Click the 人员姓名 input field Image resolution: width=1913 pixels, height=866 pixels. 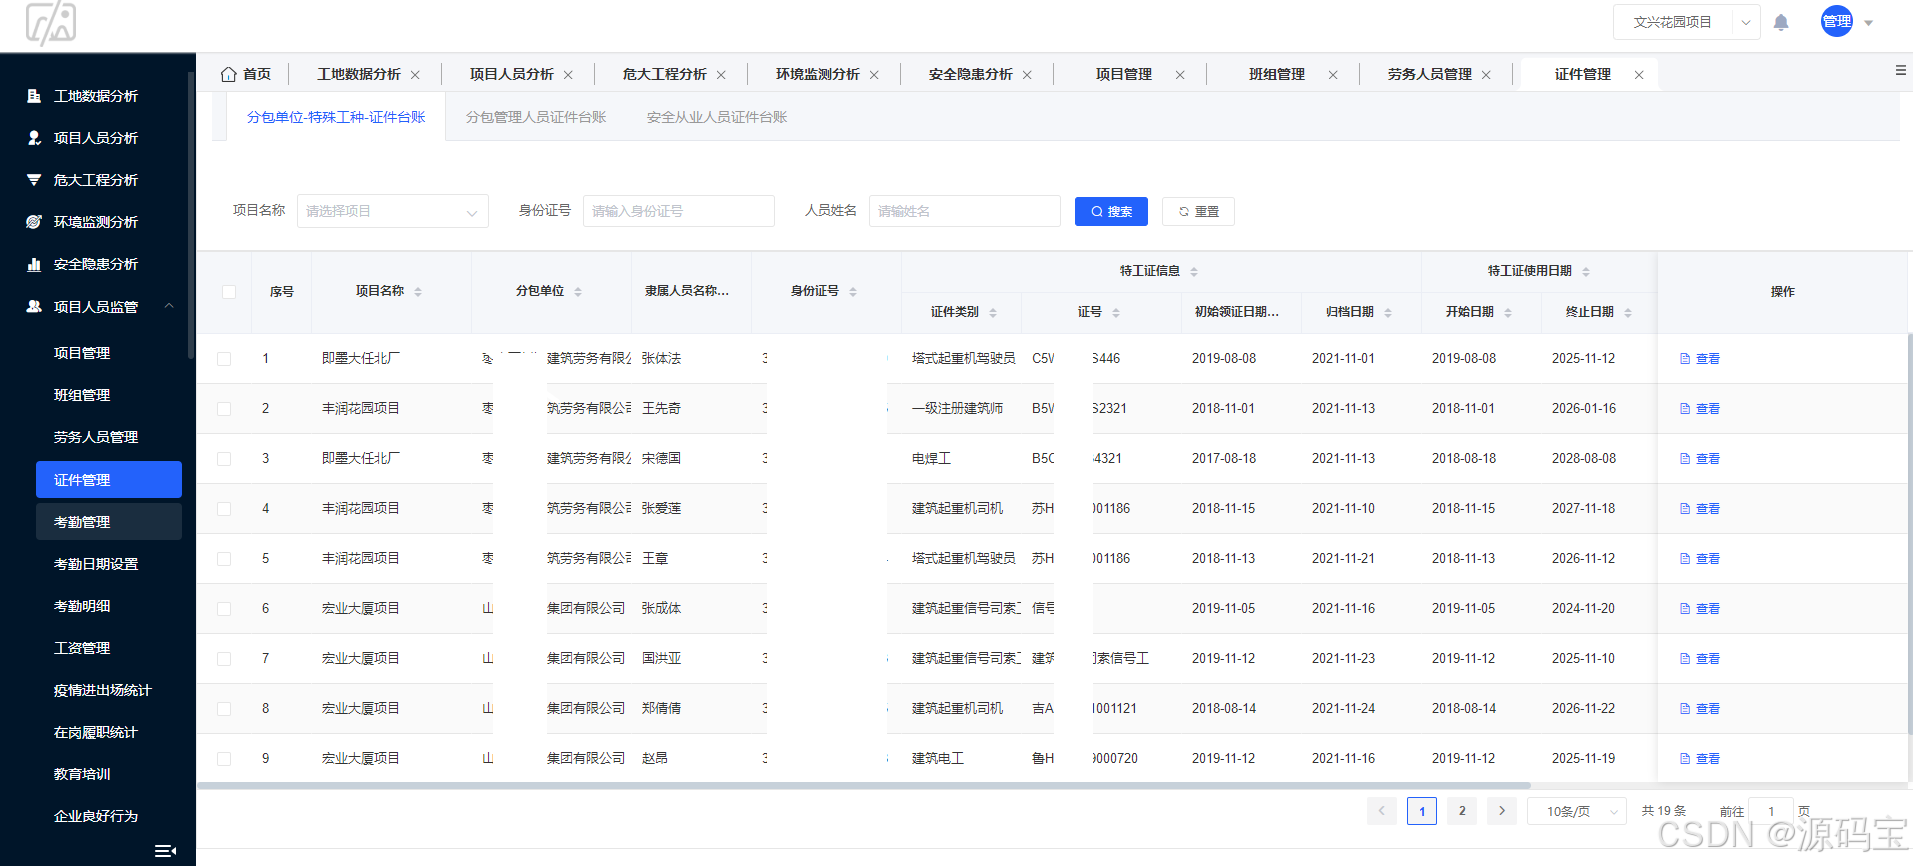[x=964, y=211]
